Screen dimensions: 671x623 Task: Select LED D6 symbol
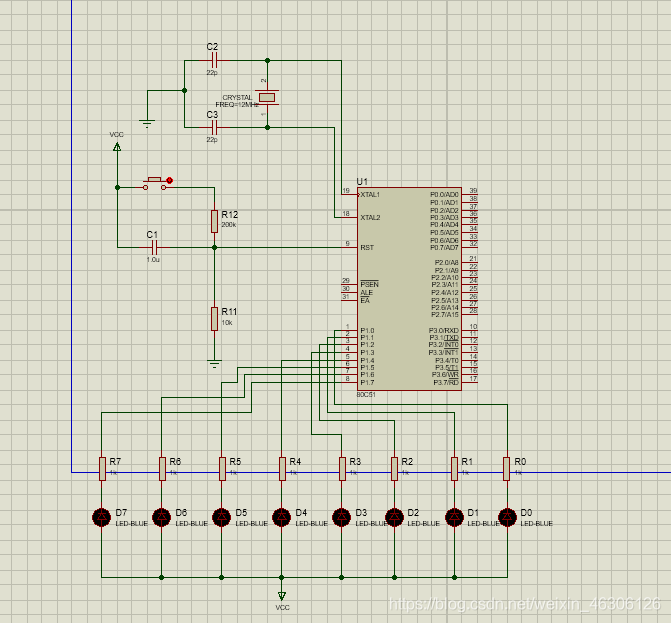pyautogui.click(x=161, y=517)
